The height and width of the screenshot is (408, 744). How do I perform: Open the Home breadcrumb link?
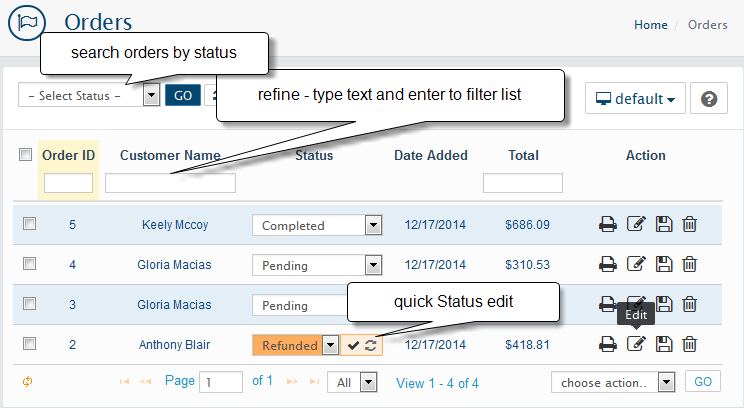(x=651, y=25)
